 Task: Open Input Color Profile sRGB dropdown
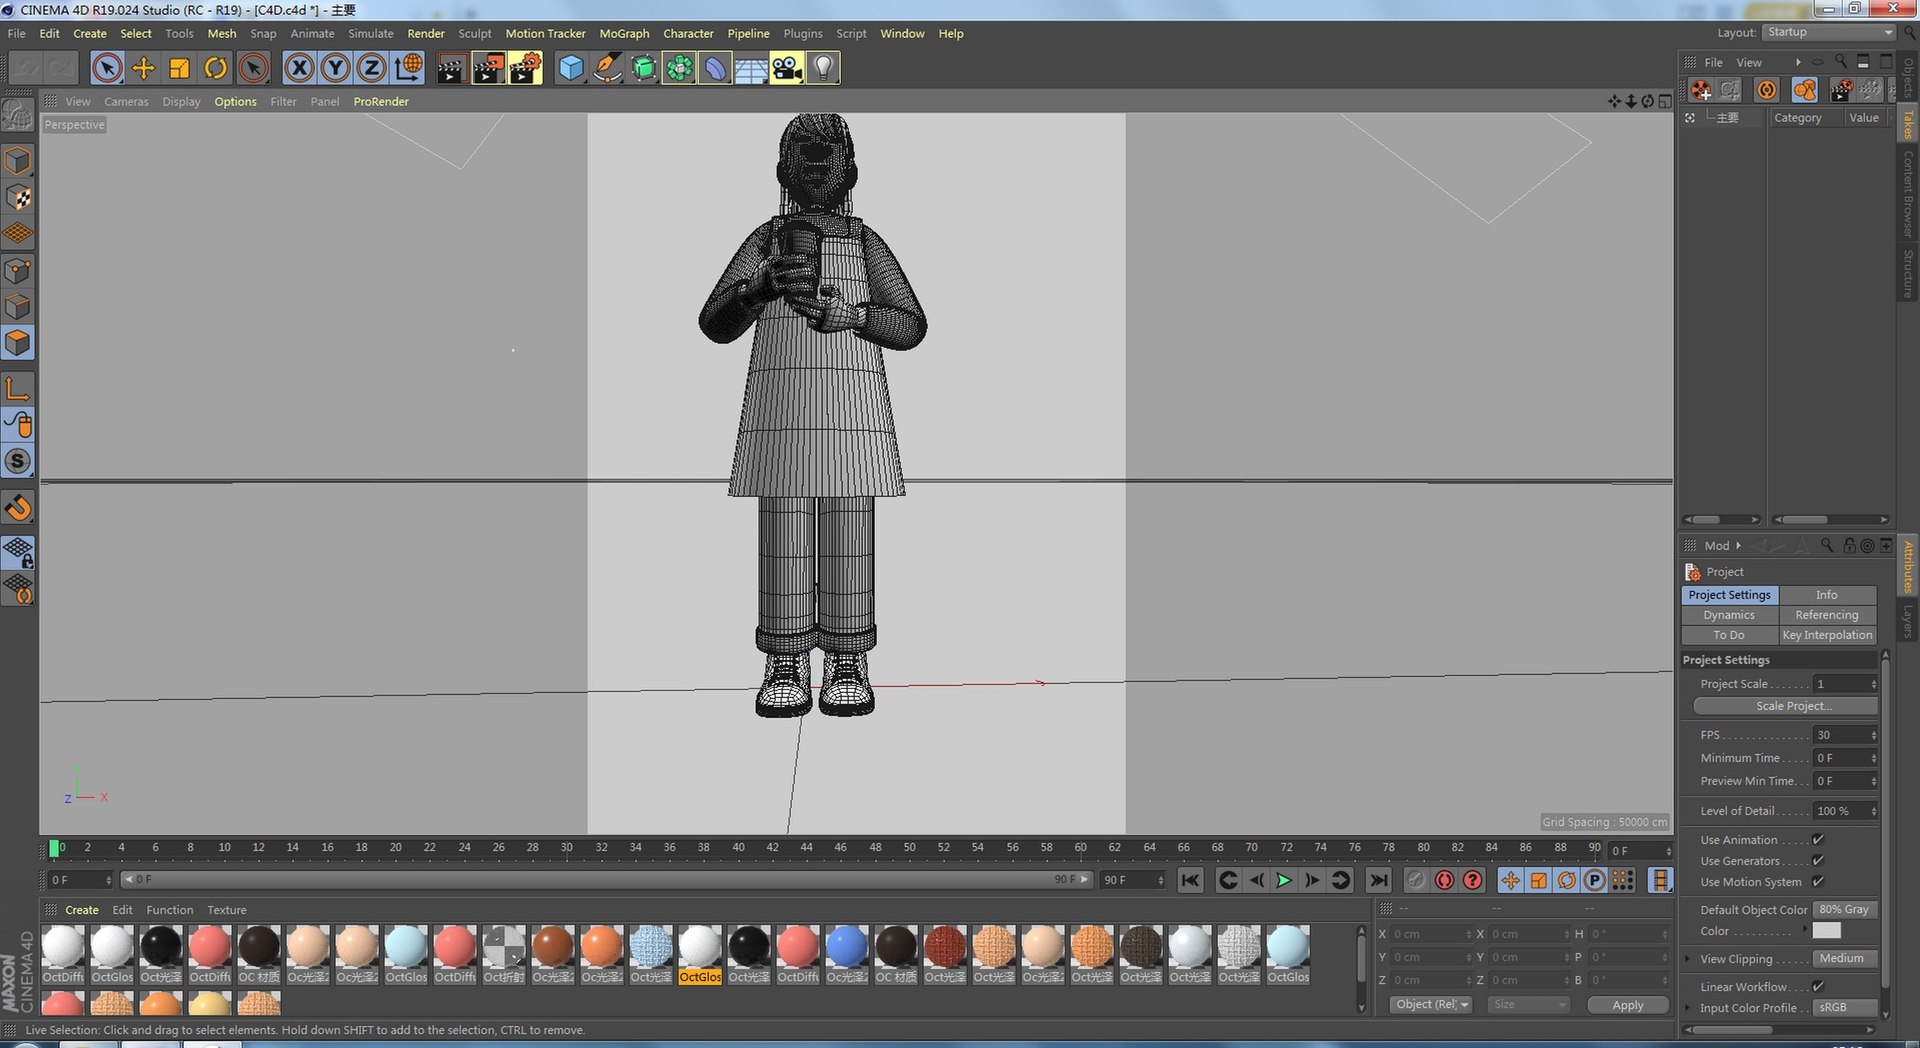(1845, 1008)
